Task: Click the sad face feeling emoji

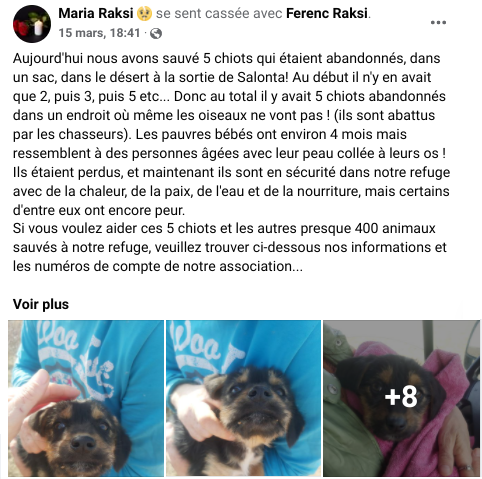Action: click(145, 14)
